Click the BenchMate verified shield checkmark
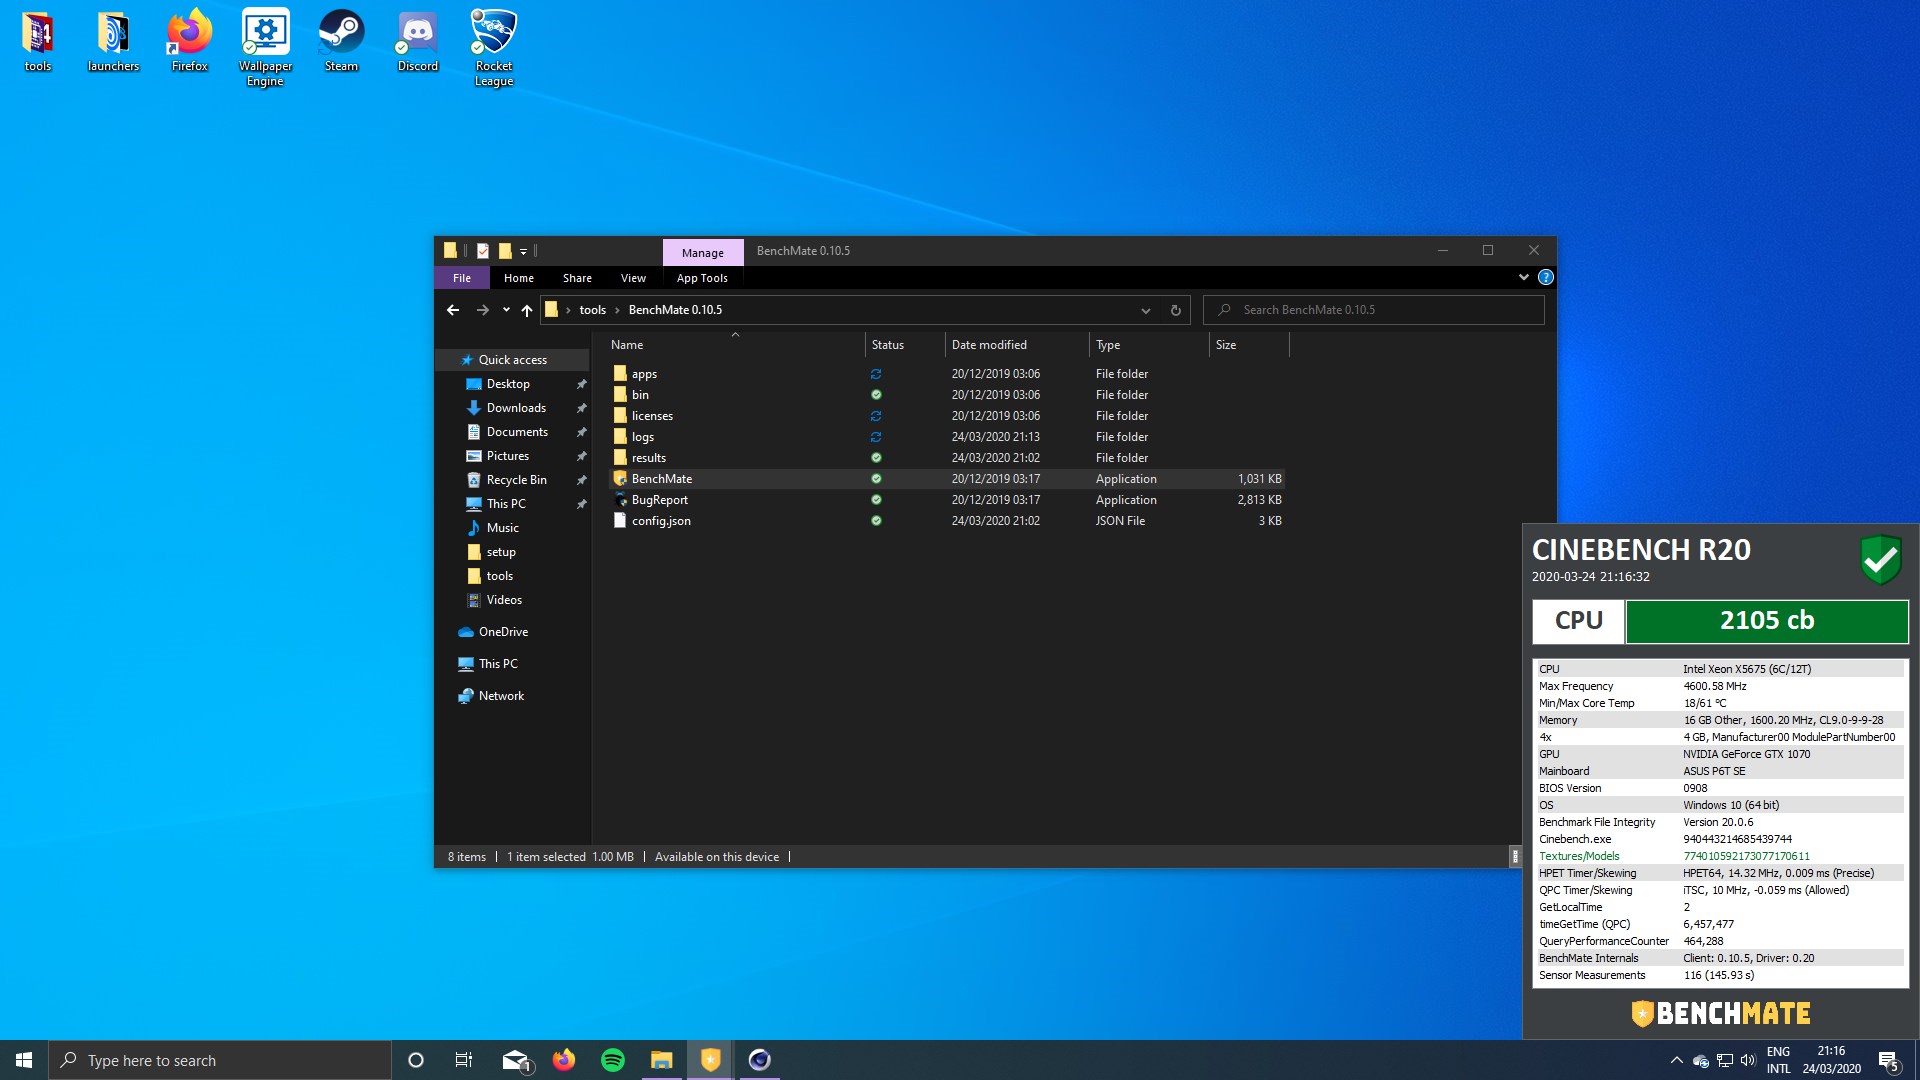Viewport: 1920px width, 1080px height. coord(1881,560)
